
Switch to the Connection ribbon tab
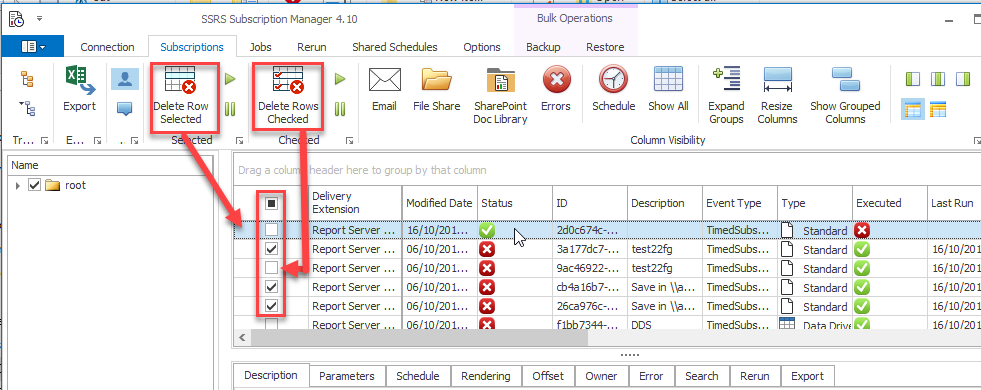point(108,47)
